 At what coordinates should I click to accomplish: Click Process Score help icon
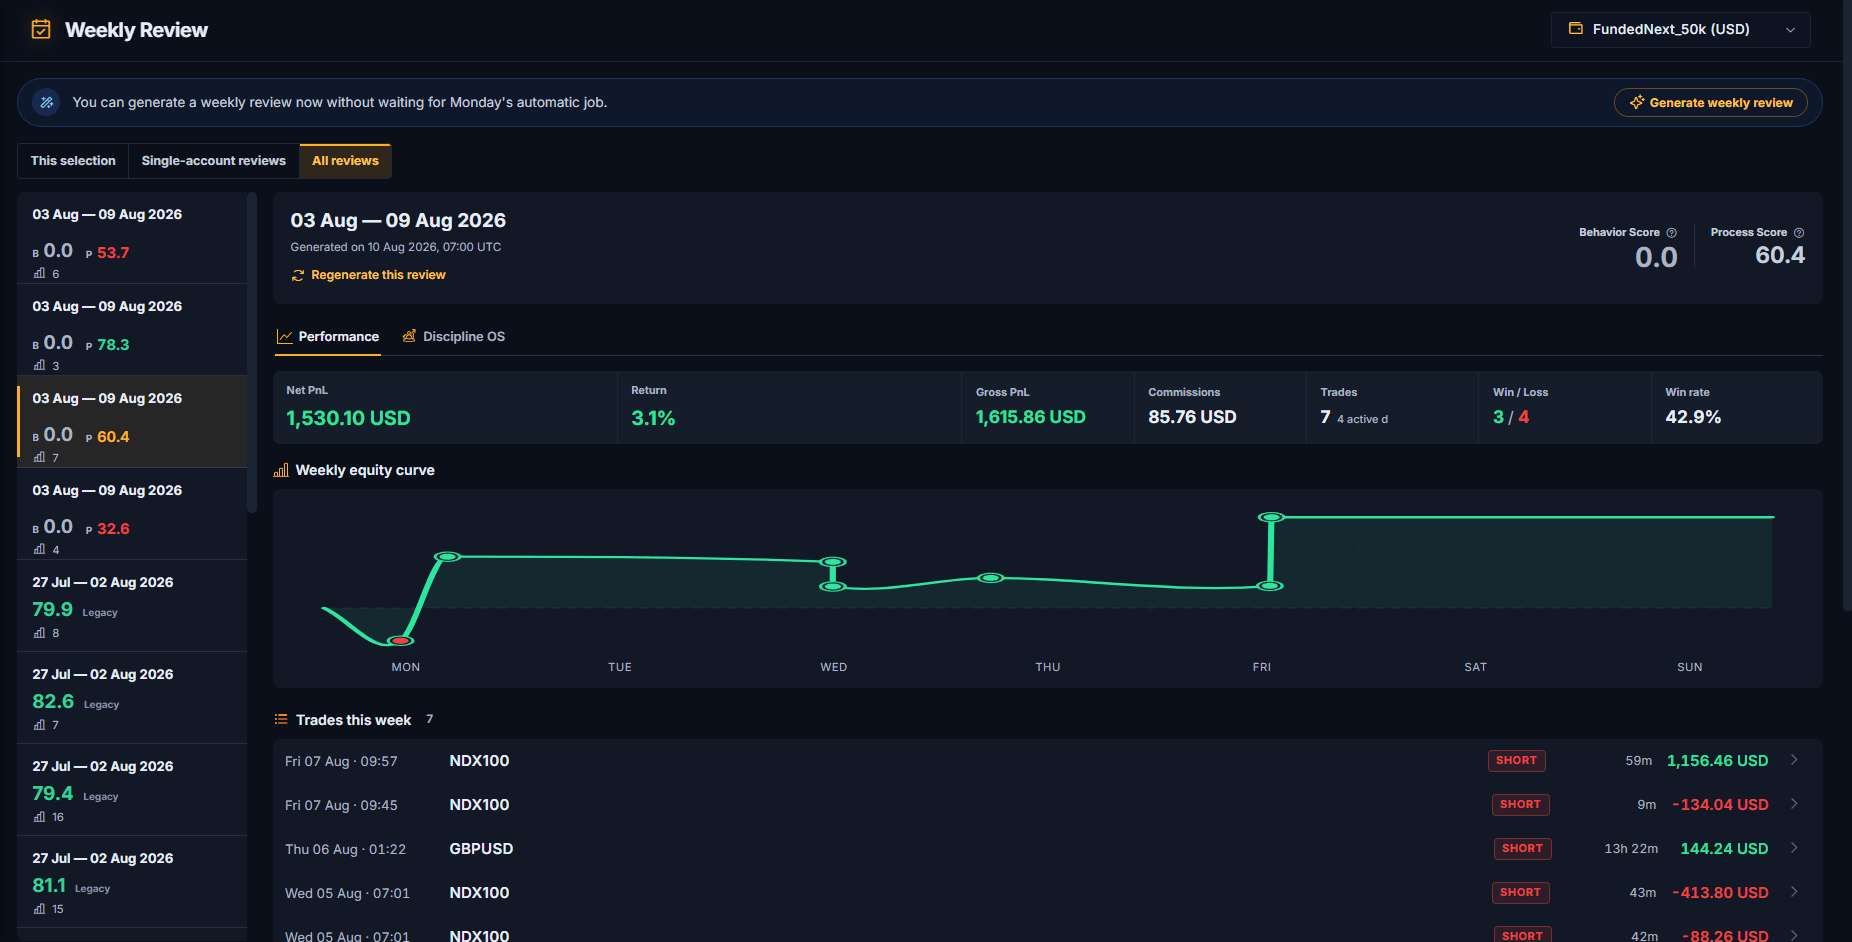(1799, 233)
